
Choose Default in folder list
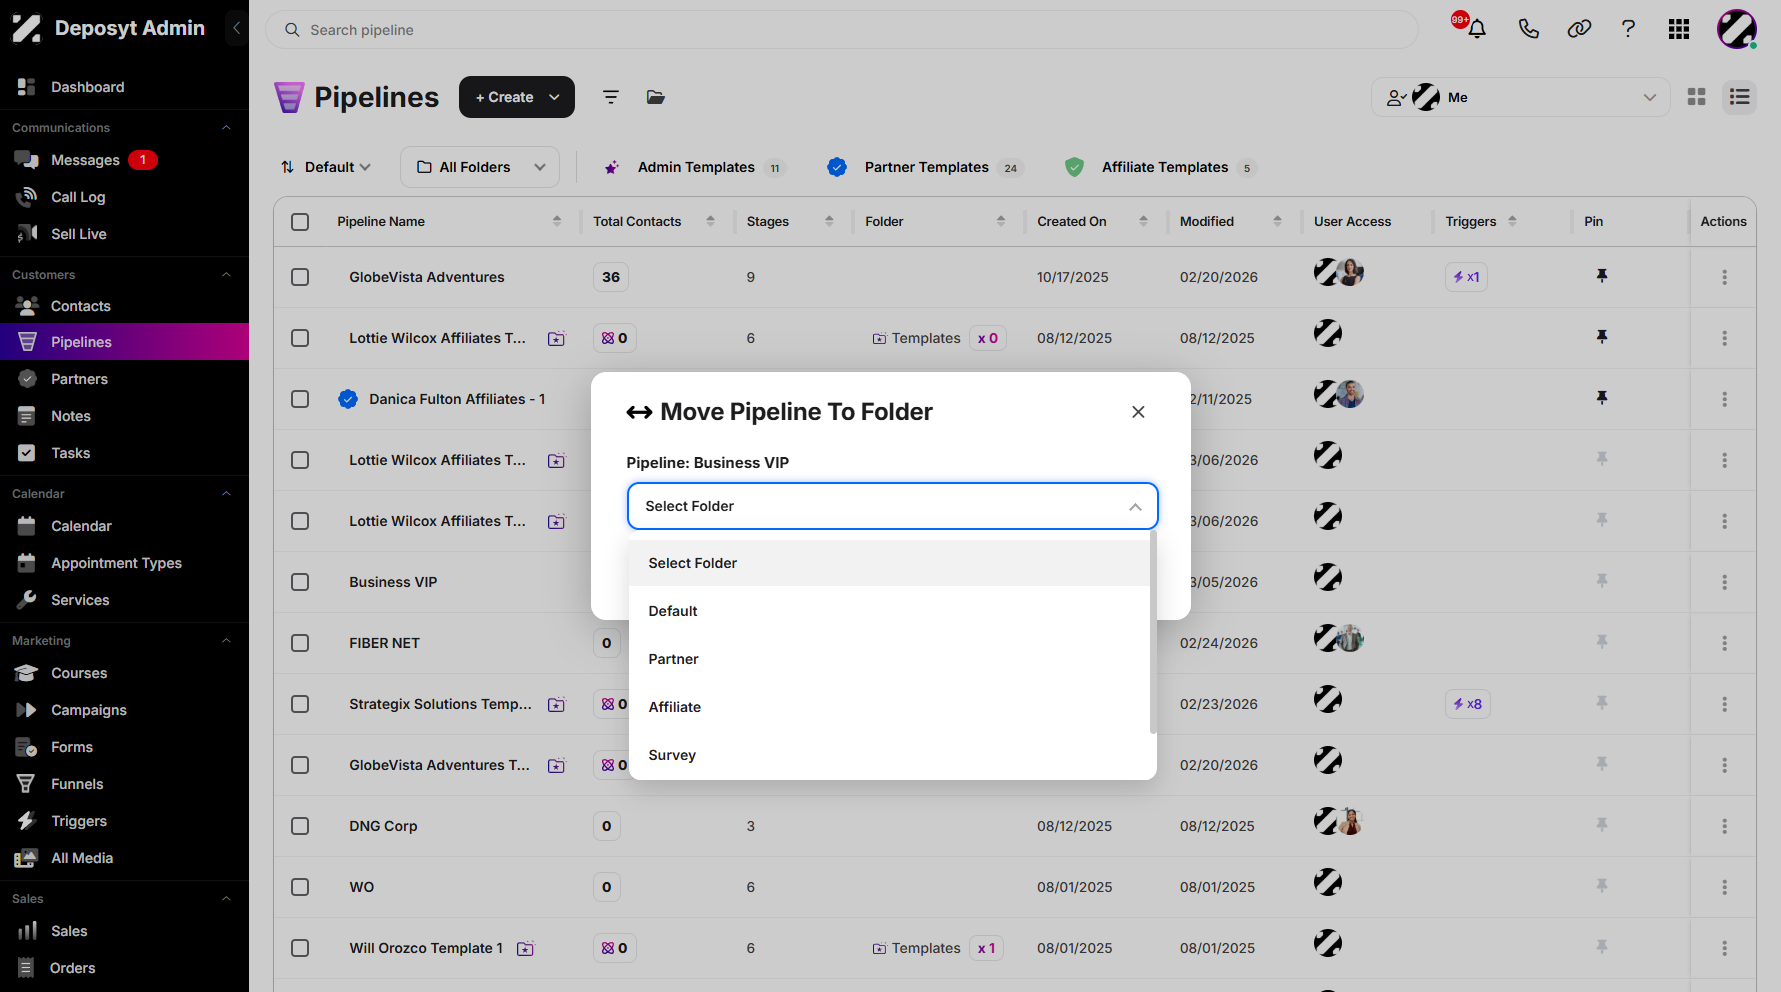(x=889, y=611)
